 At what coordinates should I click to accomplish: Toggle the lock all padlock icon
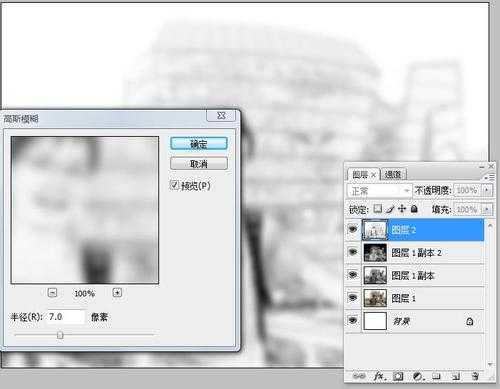coord(414,209)
